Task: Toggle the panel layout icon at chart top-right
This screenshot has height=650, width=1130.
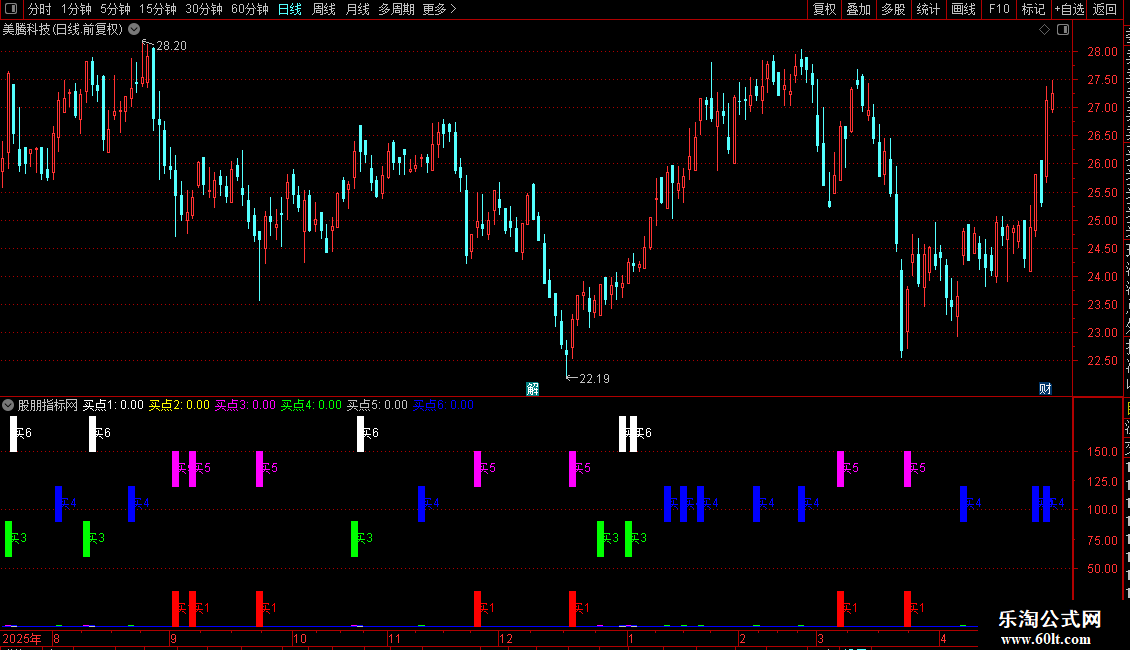Action: tap(1063, 30)
